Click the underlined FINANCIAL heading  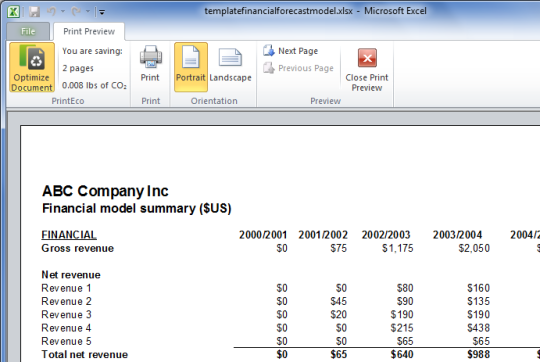69,235
